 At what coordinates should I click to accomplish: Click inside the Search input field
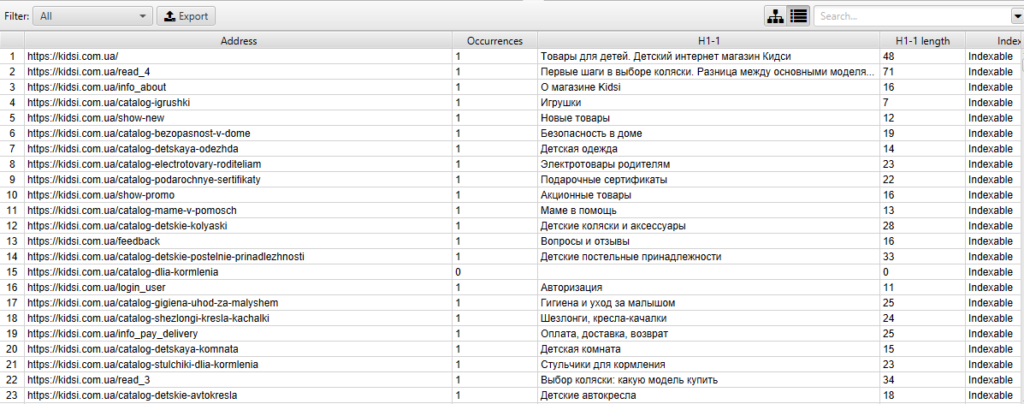click(x=910, y=16)
